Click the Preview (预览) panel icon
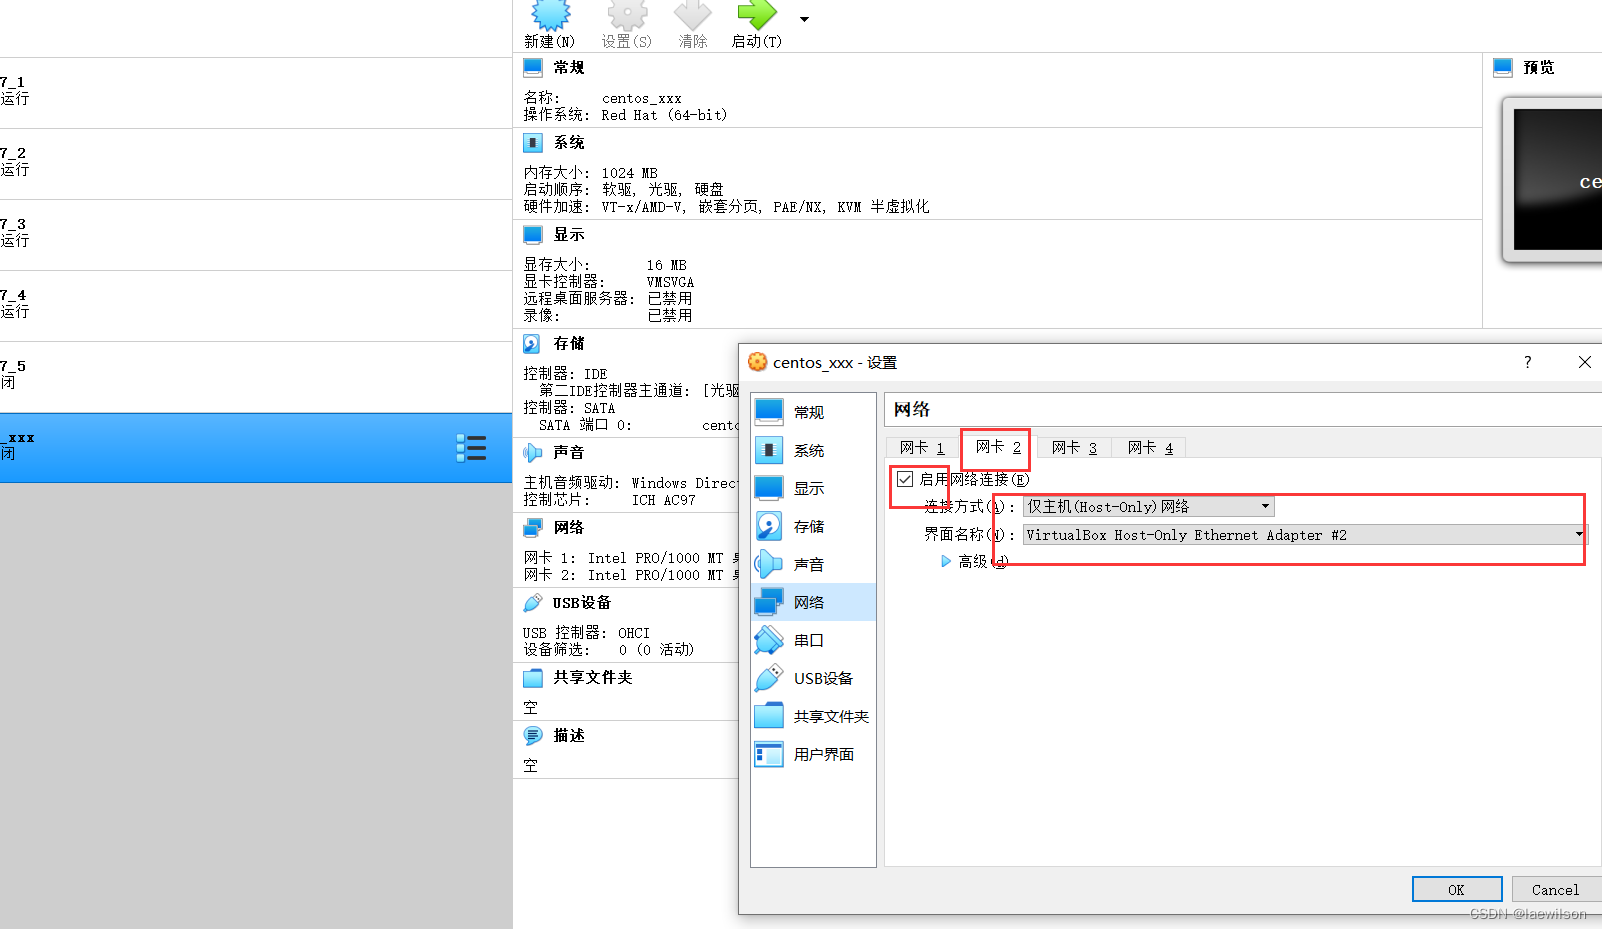 [1503, 67]
